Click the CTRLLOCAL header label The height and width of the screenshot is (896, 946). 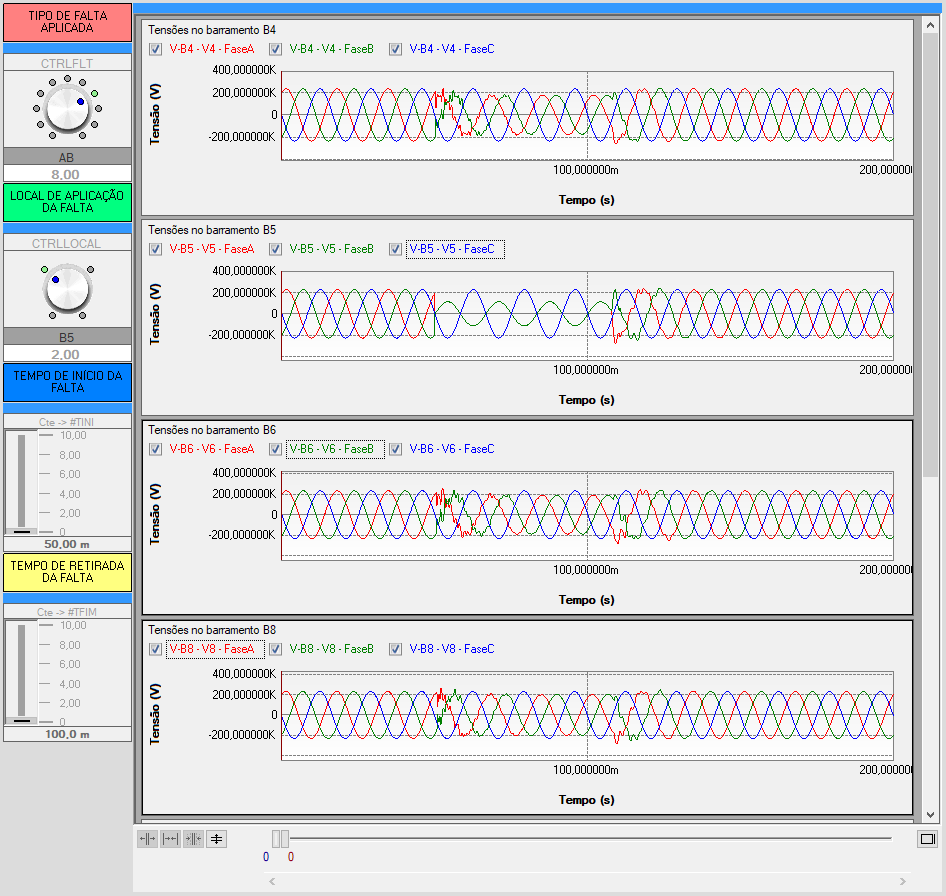coord(67,244)
